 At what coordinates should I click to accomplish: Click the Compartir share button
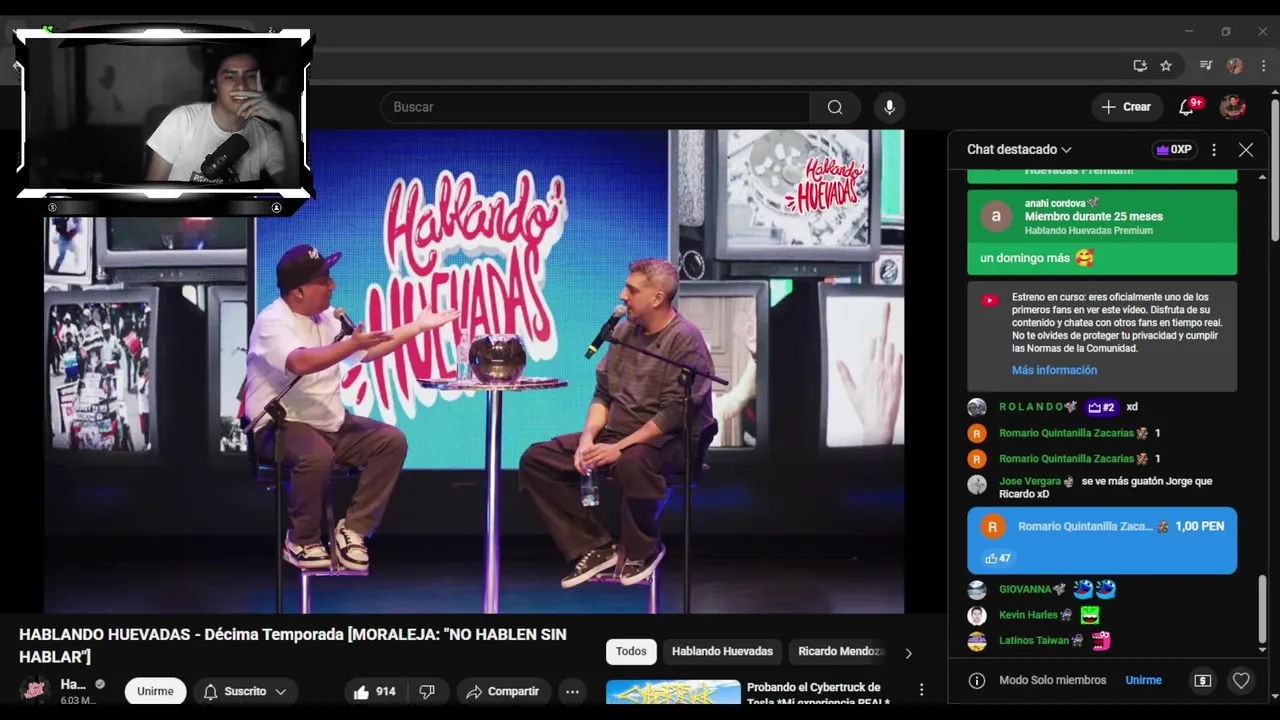click(503, 691)
